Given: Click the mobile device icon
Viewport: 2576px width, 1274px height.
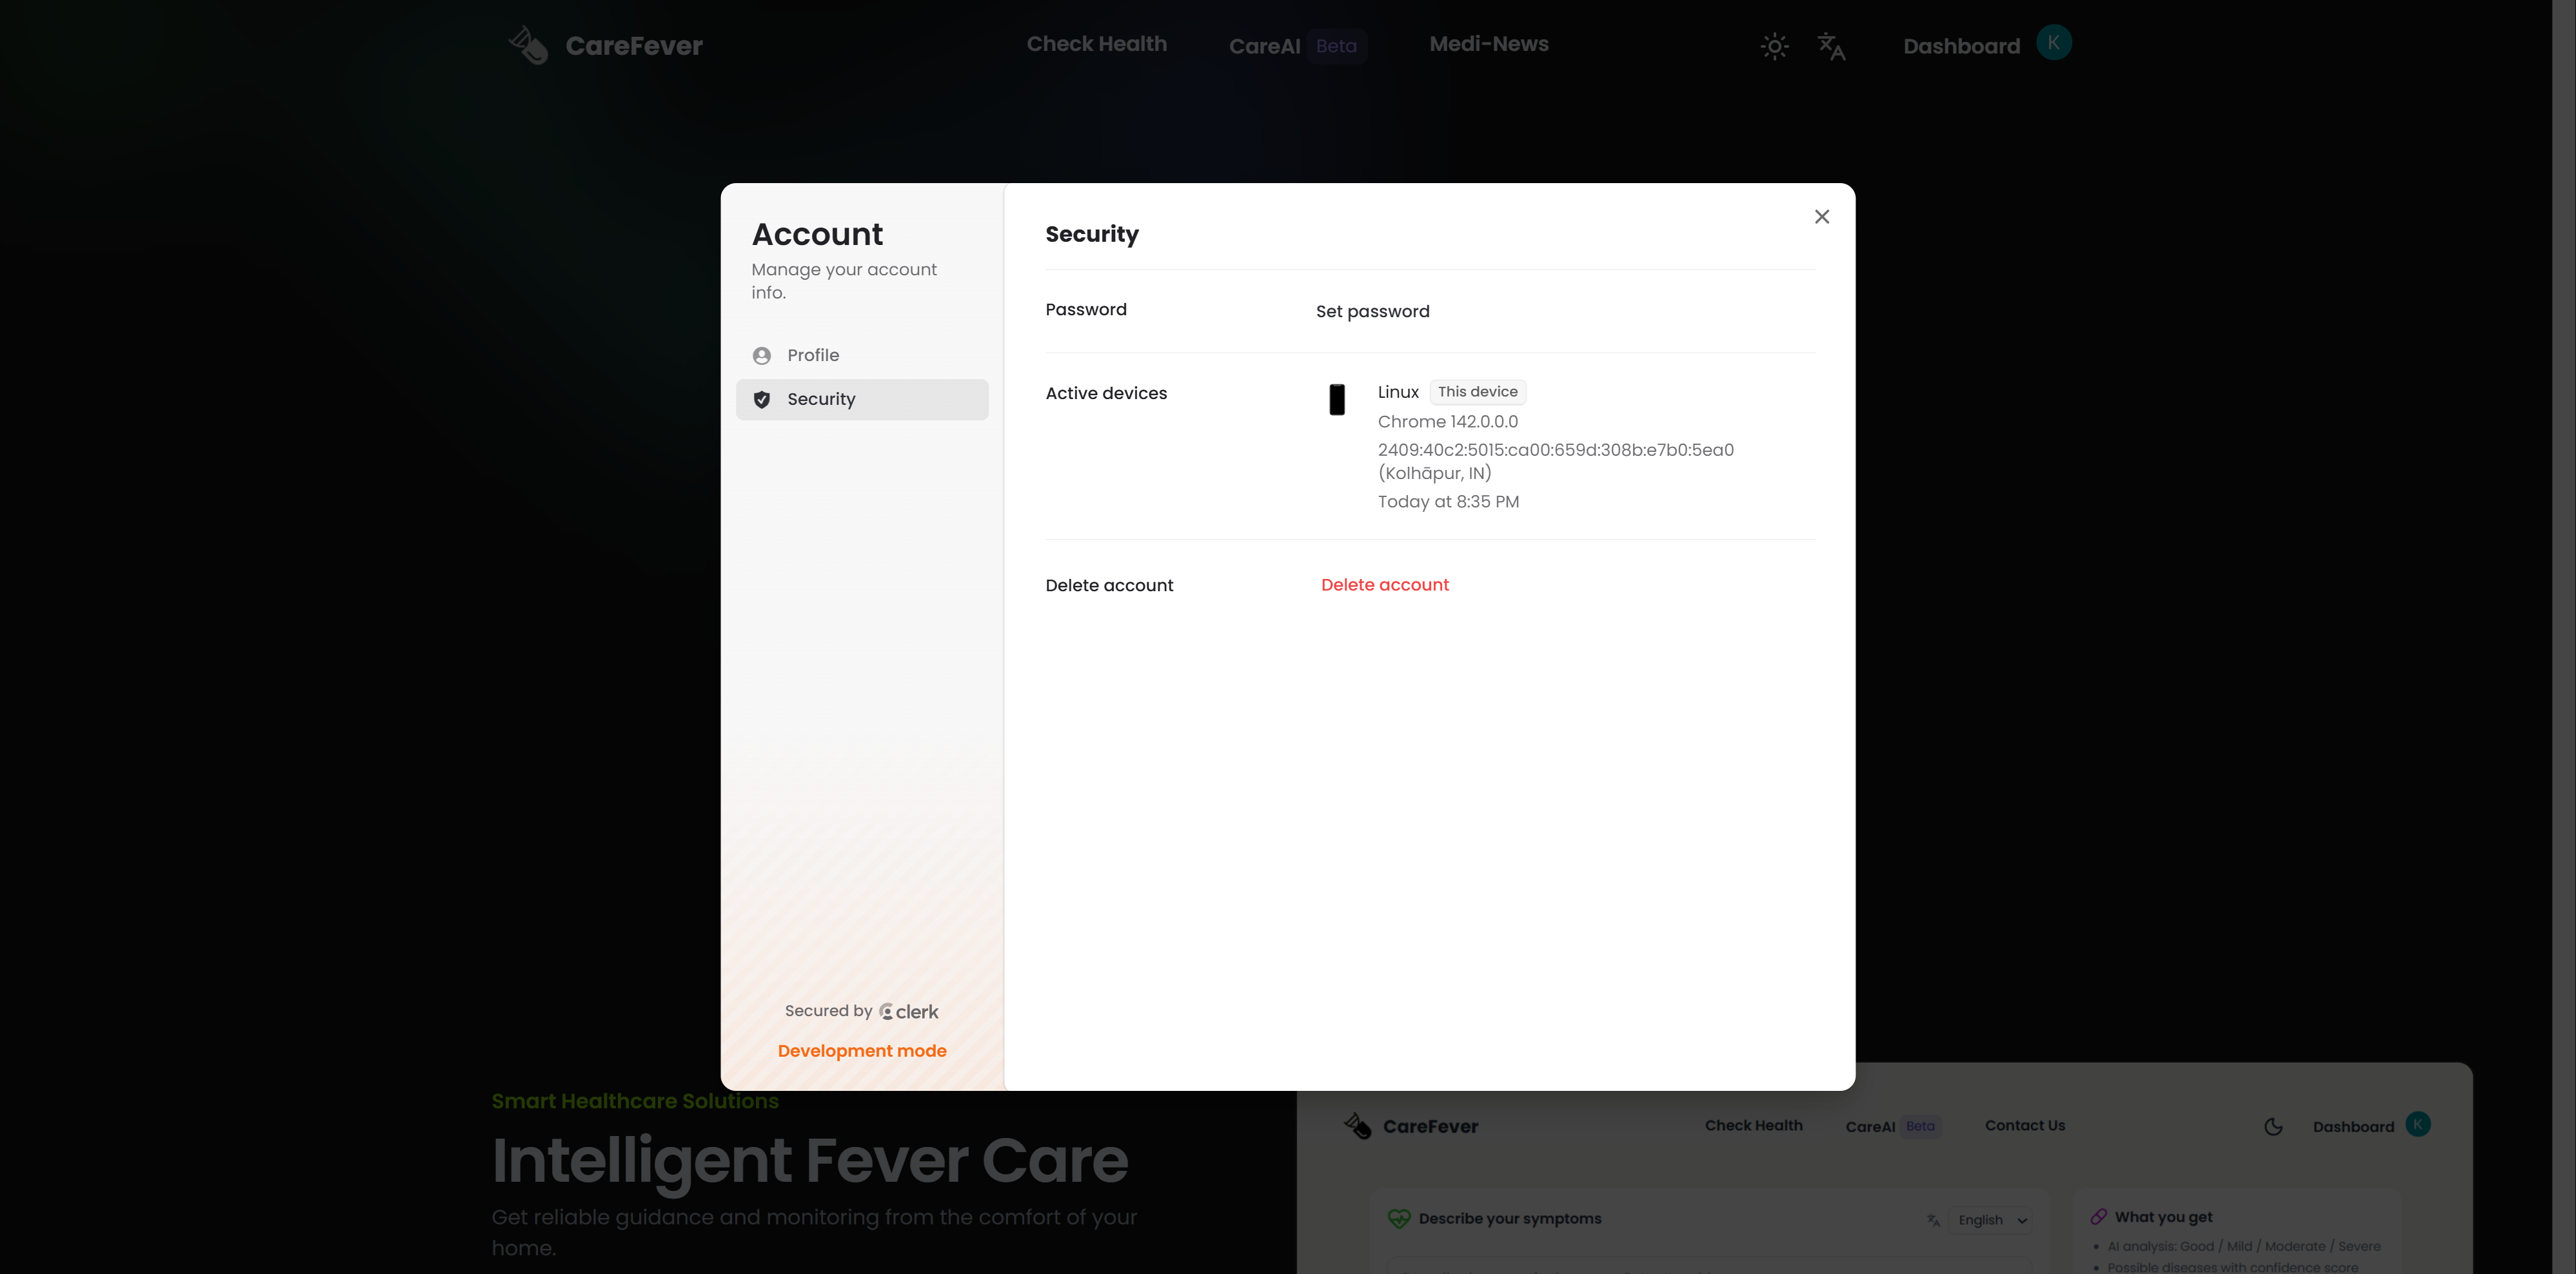Looking at the screenshot, I should pyautogui.click(x=1336, y=399).
